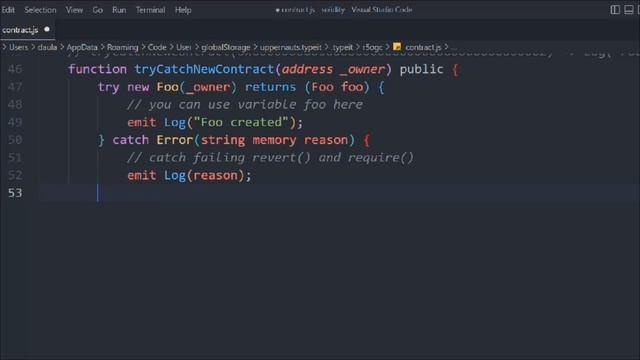Image resolution: width=640 pixels, height=360 pixels.
Task: Click the 'function' keyword on line 46
Action: (98, 69)
